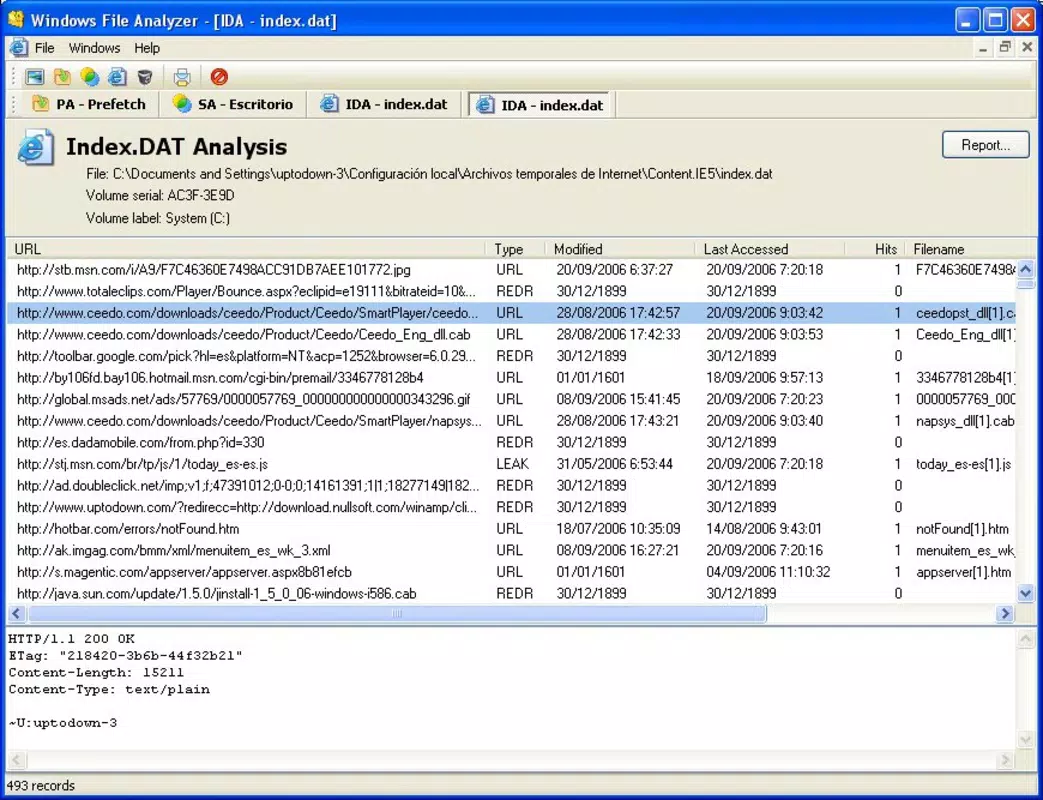Click the Report... button
Viewport: 1043px width, 800px height.
click(x=985, y=145)
